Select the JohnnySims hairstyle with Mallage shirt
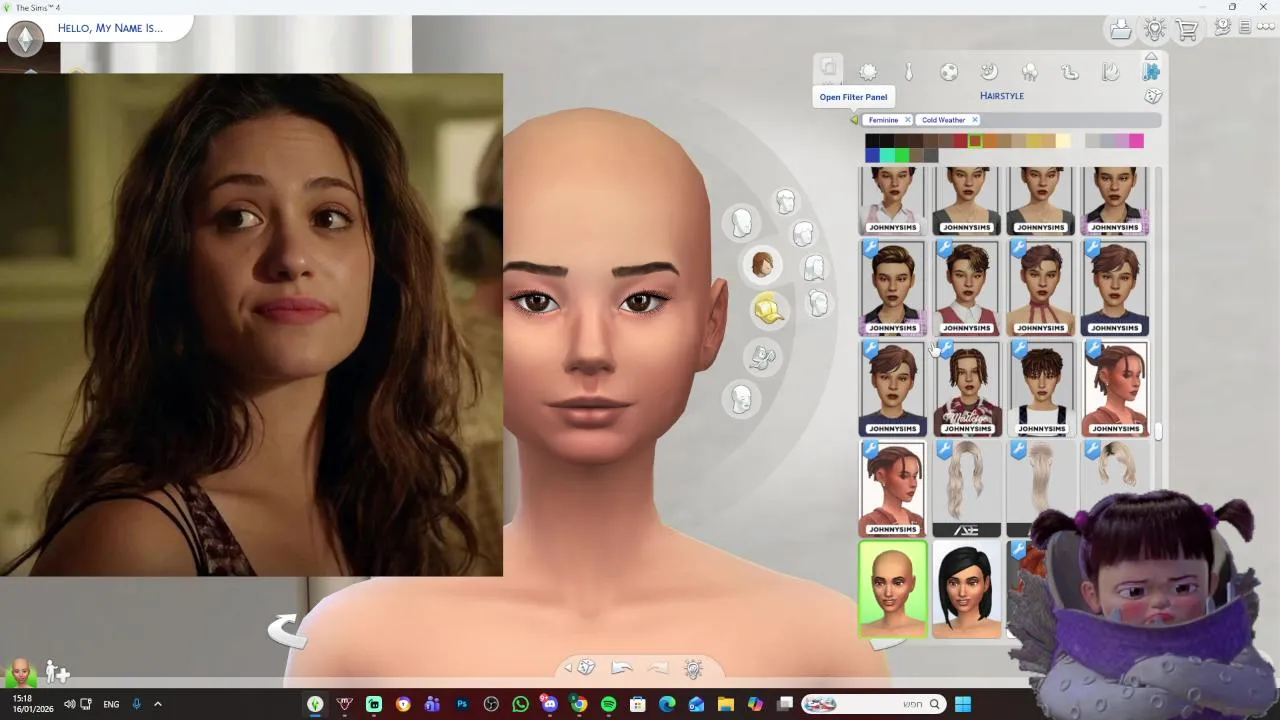 coord(967,388)
